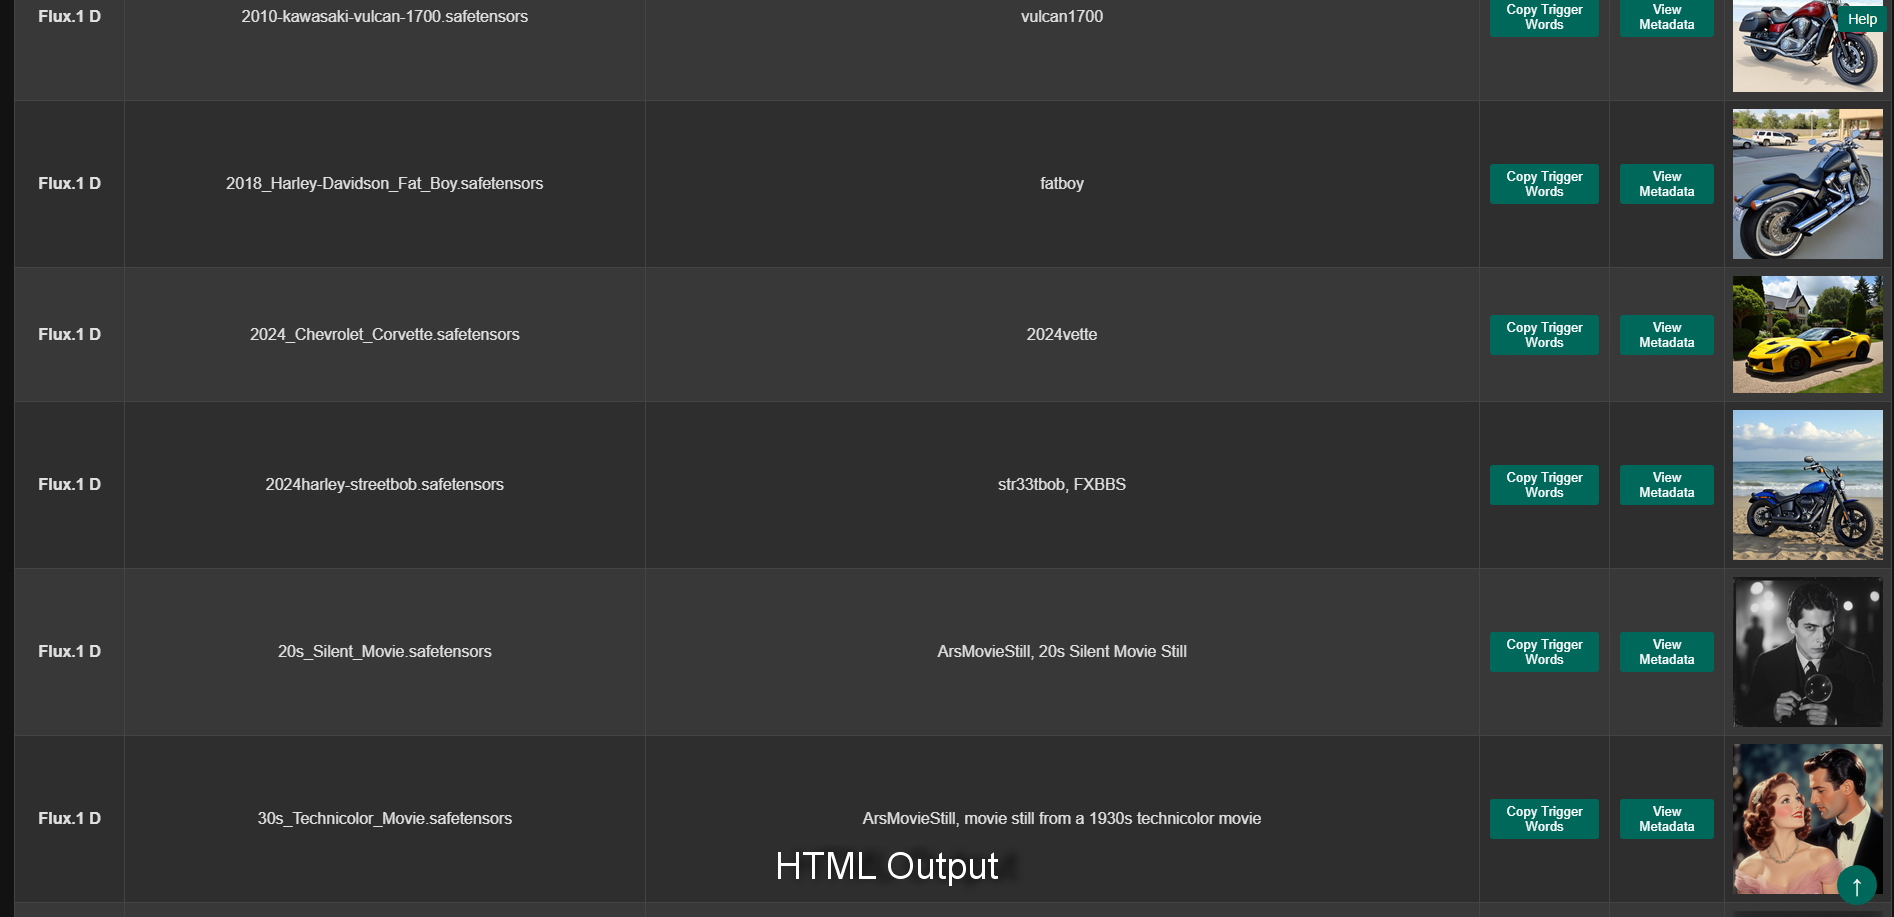Screen dimensions: 1894x917
Task: Click the trigger word fatboy
Action: pyautogui.click(x=1062, y=183)
